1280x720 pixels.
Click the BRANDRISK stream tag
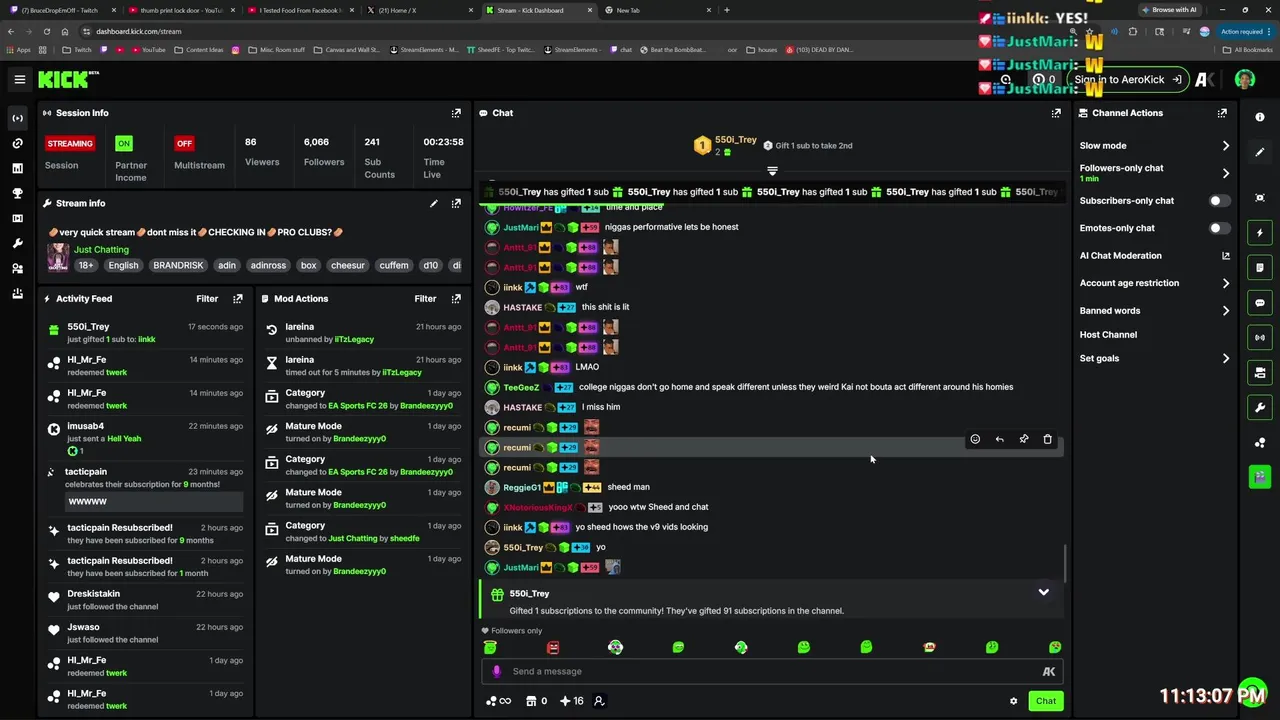[x=178, y=265]
